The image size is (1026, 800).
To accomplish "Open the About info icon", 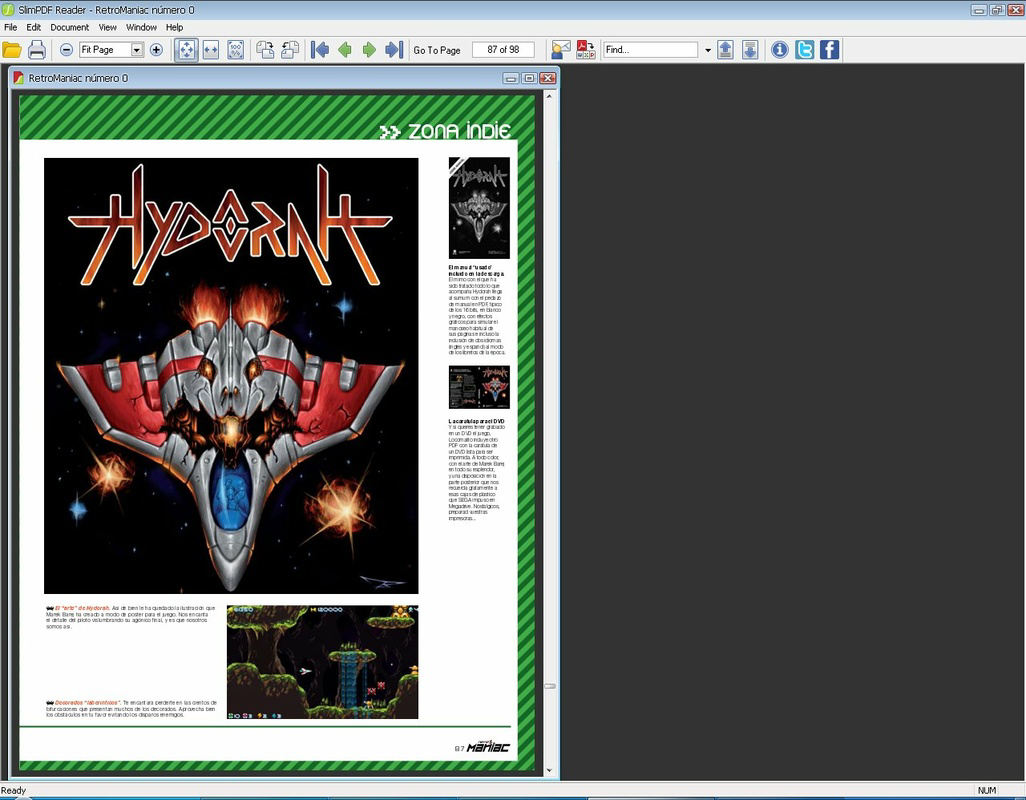I will pos(779,50).
